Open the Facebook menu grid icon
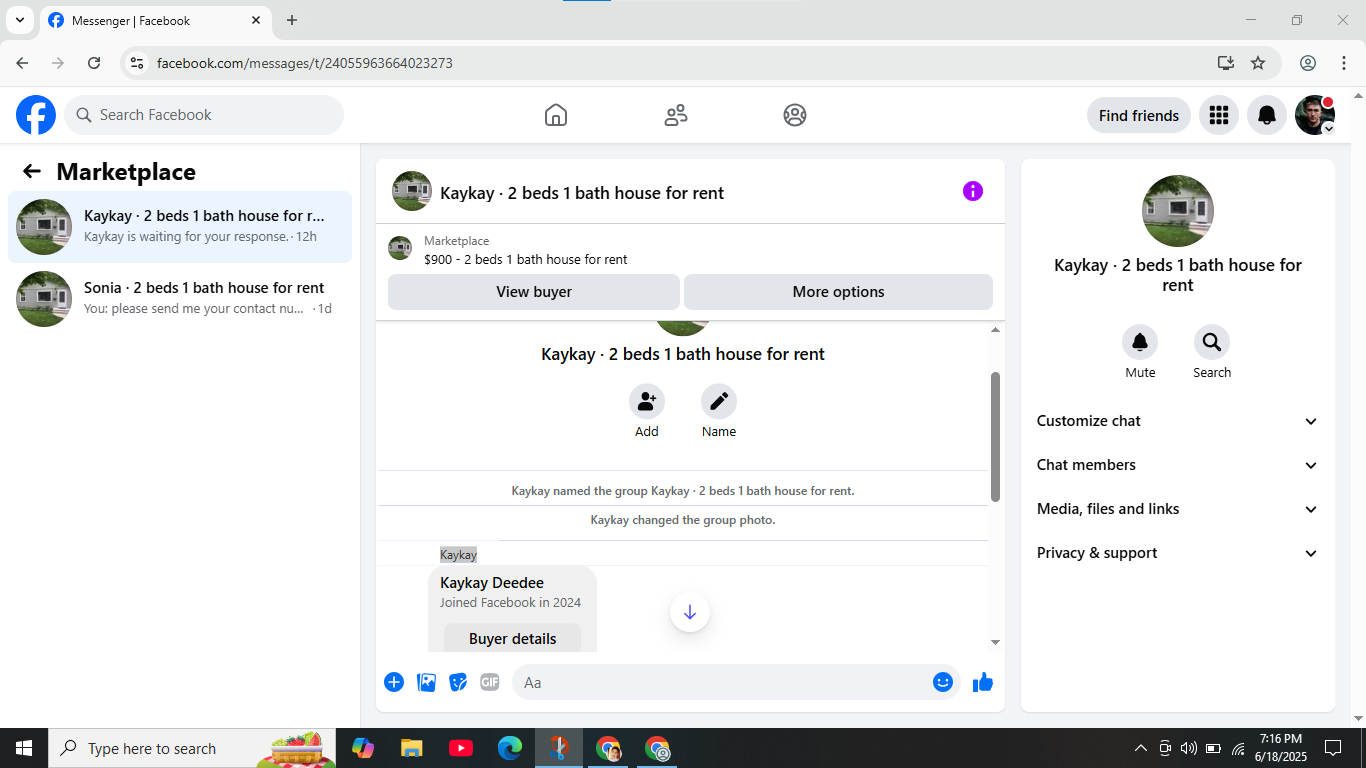1366x768 pixels. pyautogui.click(x=1219, y=115)
